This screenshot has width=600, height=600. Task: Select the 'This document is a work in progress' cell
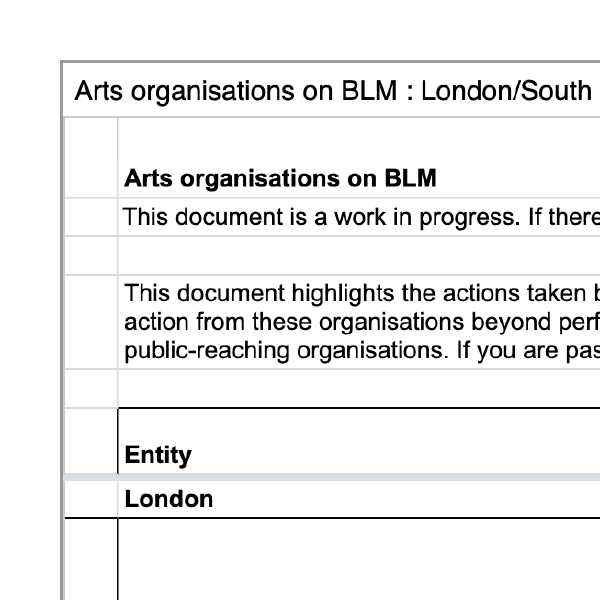359,217
